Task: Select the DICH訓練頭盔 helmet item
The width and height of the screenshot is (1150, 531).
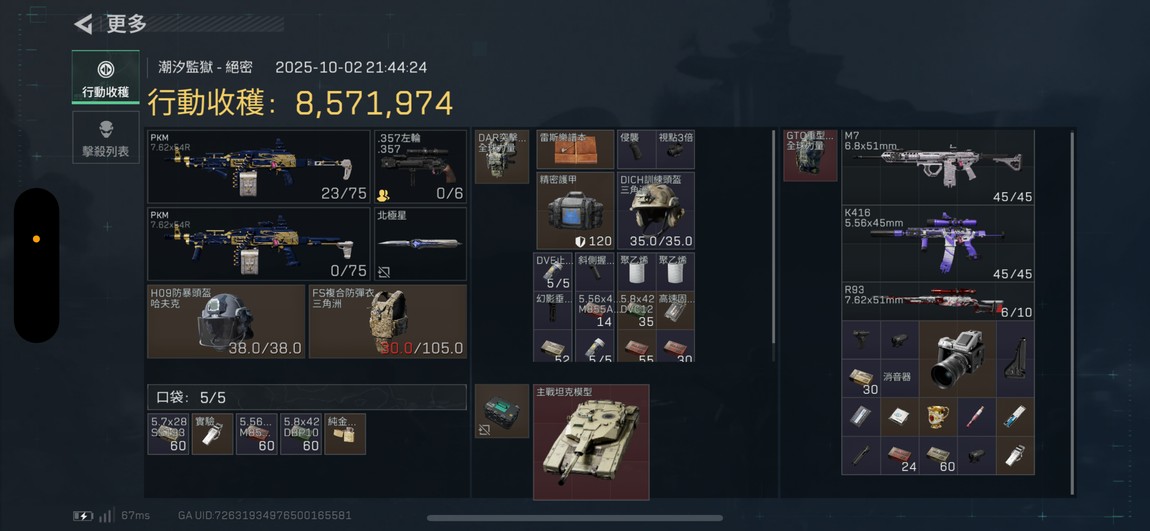Action: pyautogui.click(x=656, y=211)
